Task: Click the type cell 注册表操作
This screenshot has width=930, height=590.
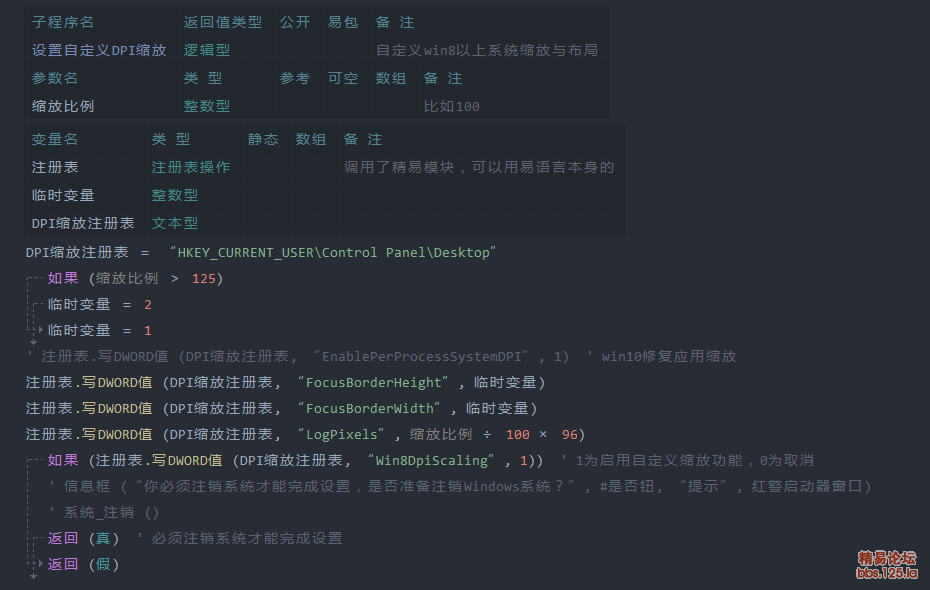Action: tap(191, 167)
